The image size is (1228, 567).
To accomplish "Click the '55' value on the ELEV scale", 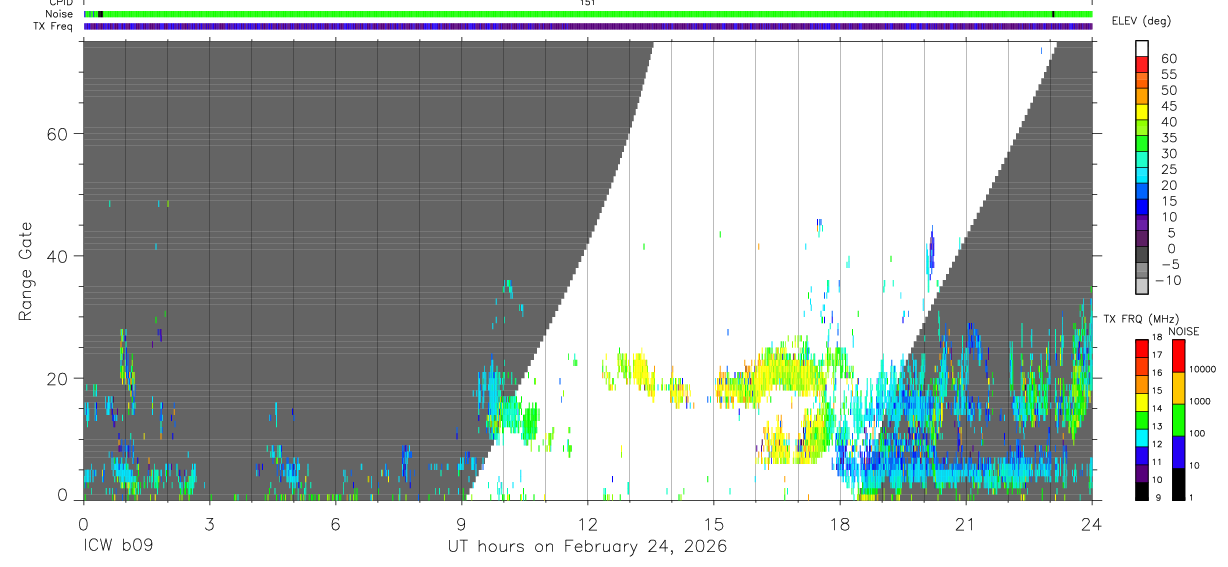I will tap(1168, 74).
